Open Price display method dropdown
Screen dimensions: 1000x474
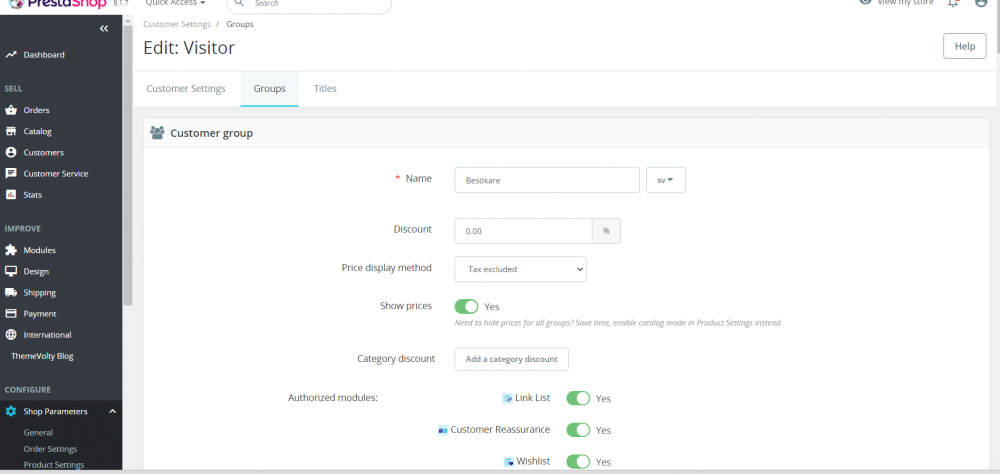(520, 269)
